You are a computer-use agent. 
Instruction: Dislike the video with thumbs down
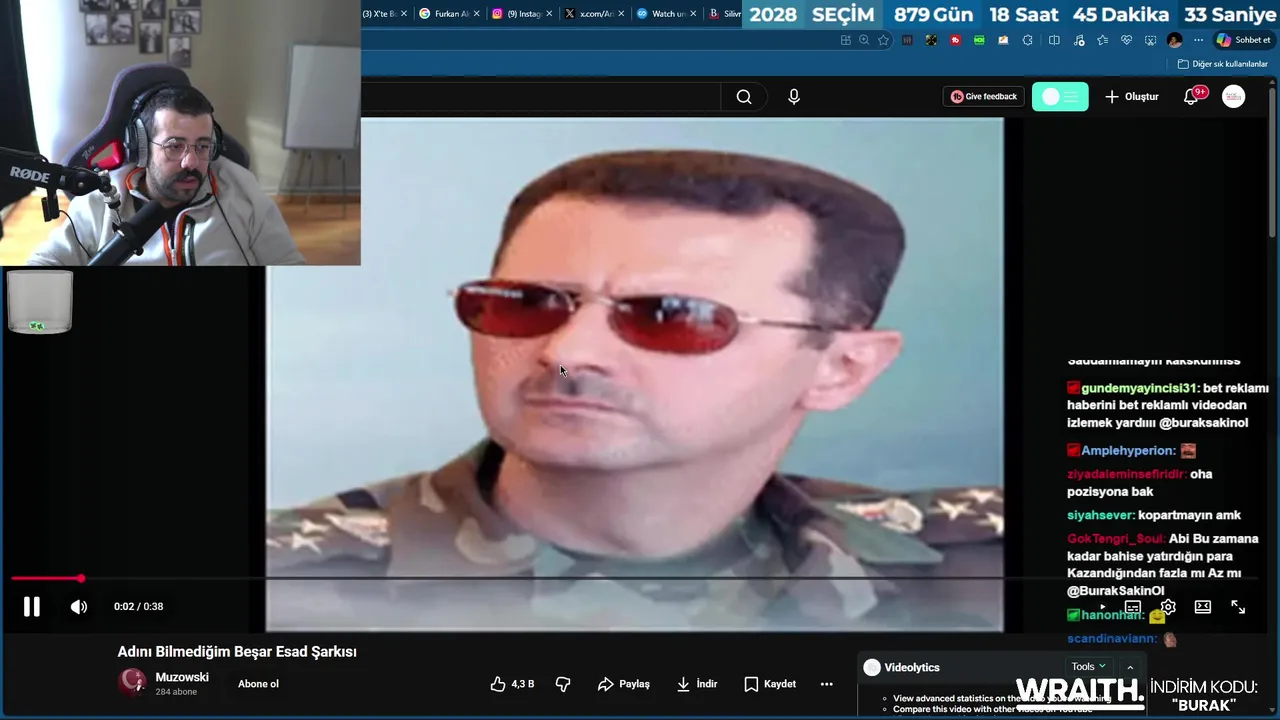[x=563, y=684]
